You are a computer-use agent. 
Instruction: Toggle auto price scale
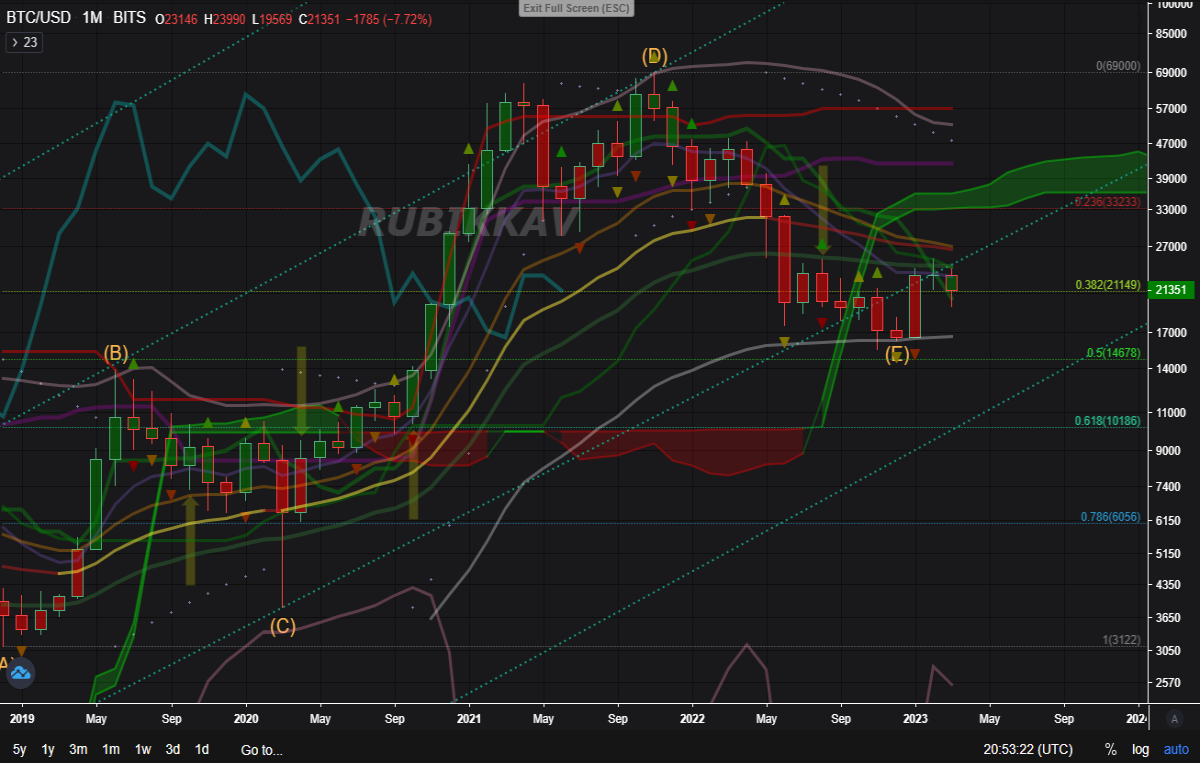click(1175, 749)
